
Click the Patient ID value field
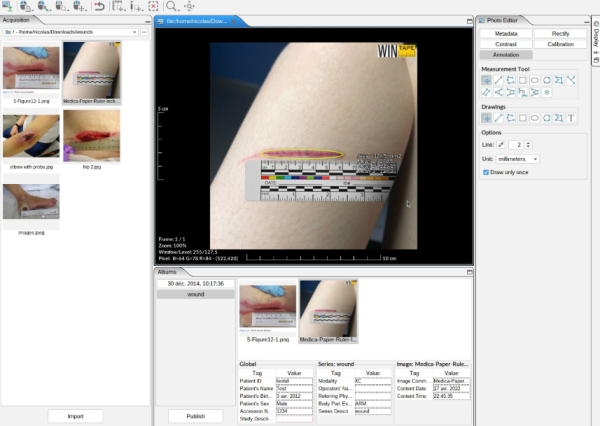pyautogui.click(x=294, y=381)
